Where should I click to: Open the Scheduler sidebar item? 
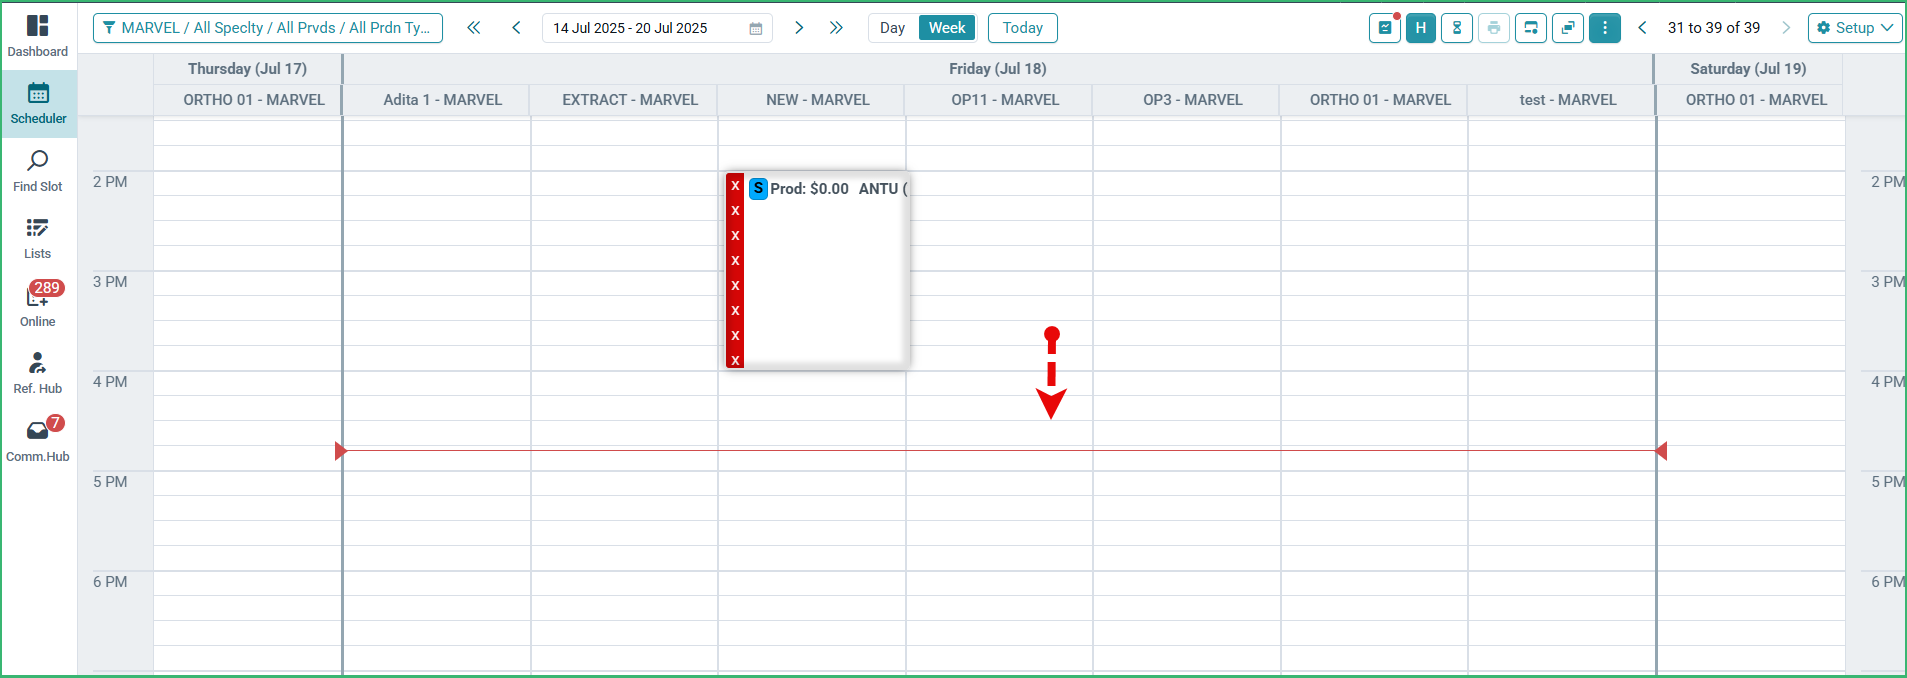(38, 104)
